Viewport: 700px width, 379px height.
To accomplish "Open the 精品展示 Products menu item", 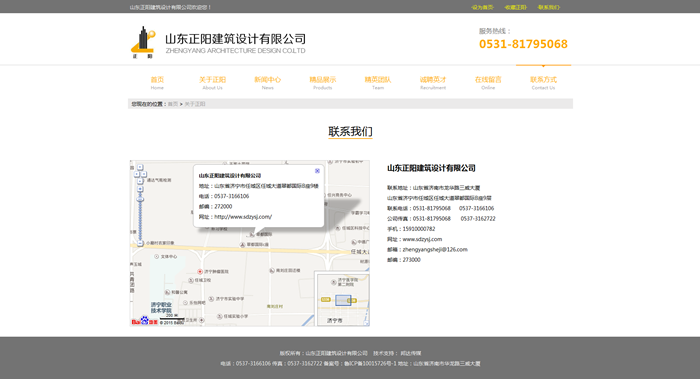I will (x=323, y=82).
